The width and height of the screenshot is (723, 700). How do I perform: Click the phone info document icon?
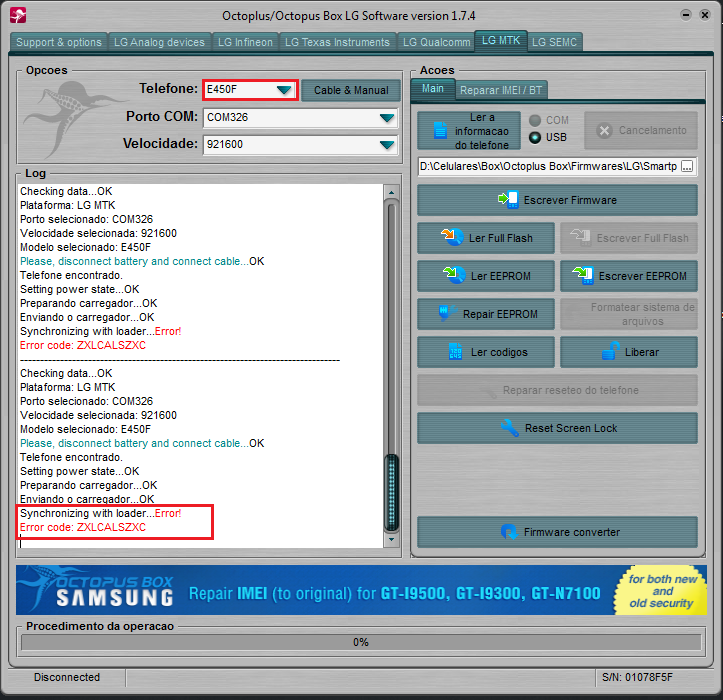click(440, 131)
